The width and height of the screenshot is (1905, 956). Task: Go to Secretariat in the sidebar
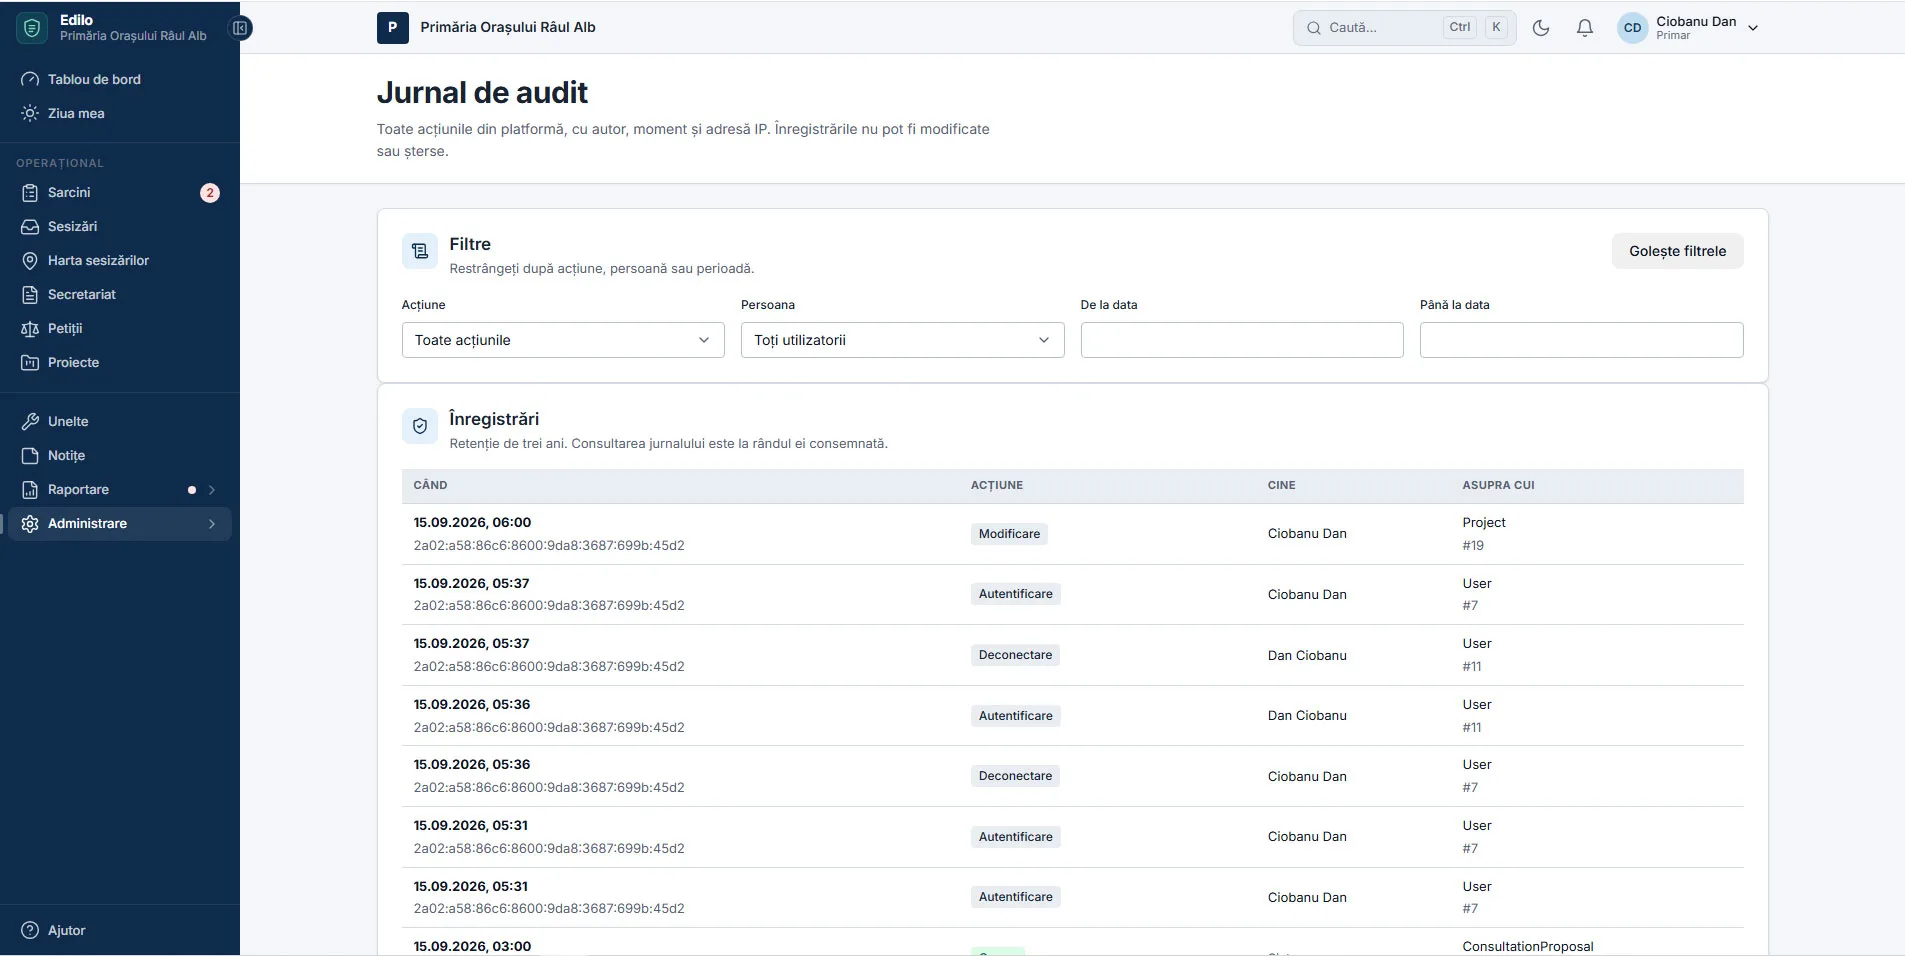[120, 294]
